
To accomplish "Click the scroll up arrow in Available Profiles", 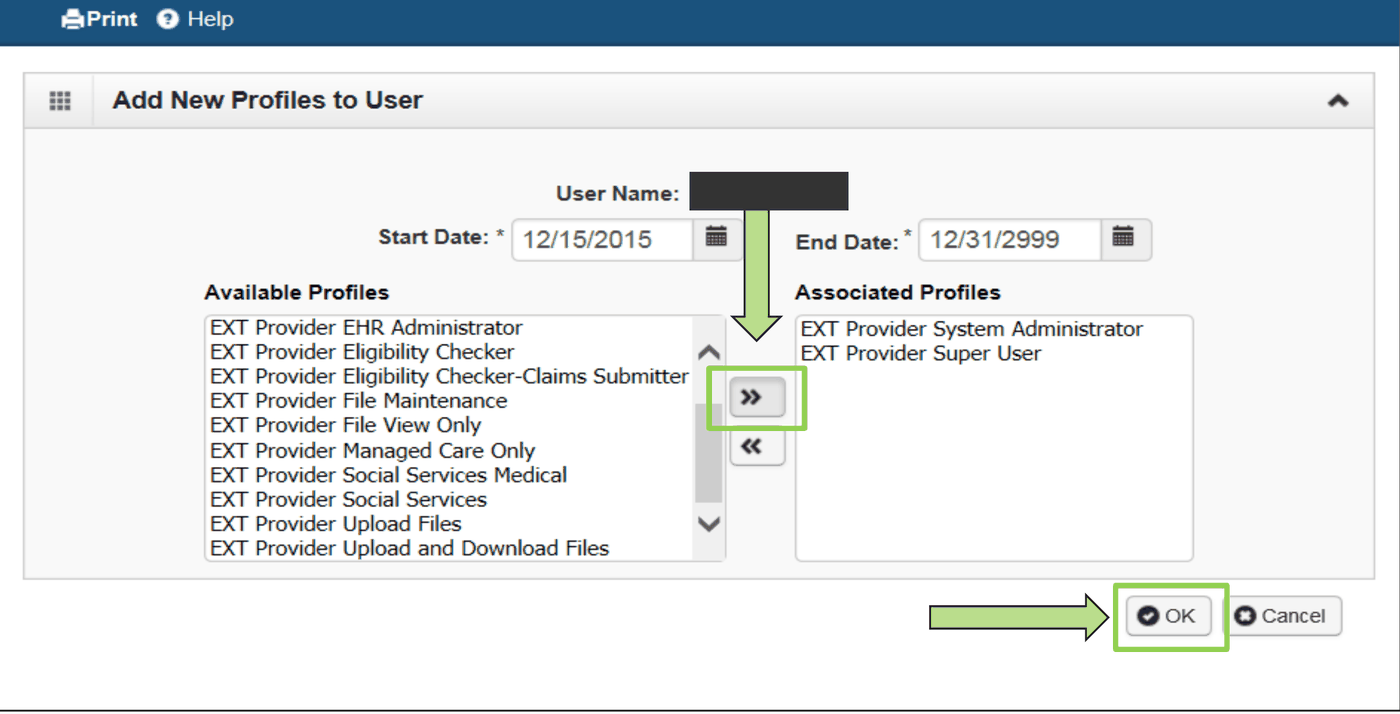I will [708, 353].
